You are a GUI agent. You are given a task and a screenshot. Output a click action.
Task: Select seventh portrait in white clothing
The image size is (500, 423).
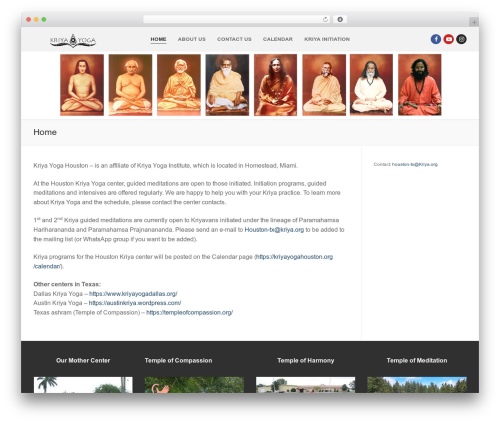point(371,85)
